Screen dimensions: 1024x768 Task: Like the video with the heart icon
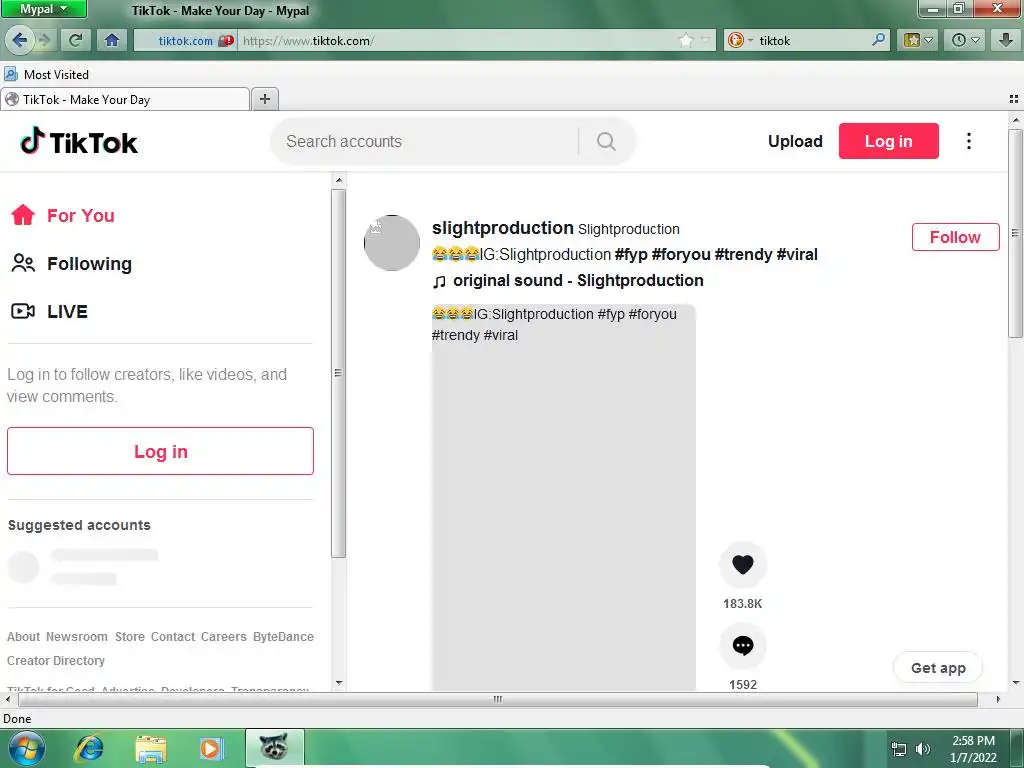[743, 564]
